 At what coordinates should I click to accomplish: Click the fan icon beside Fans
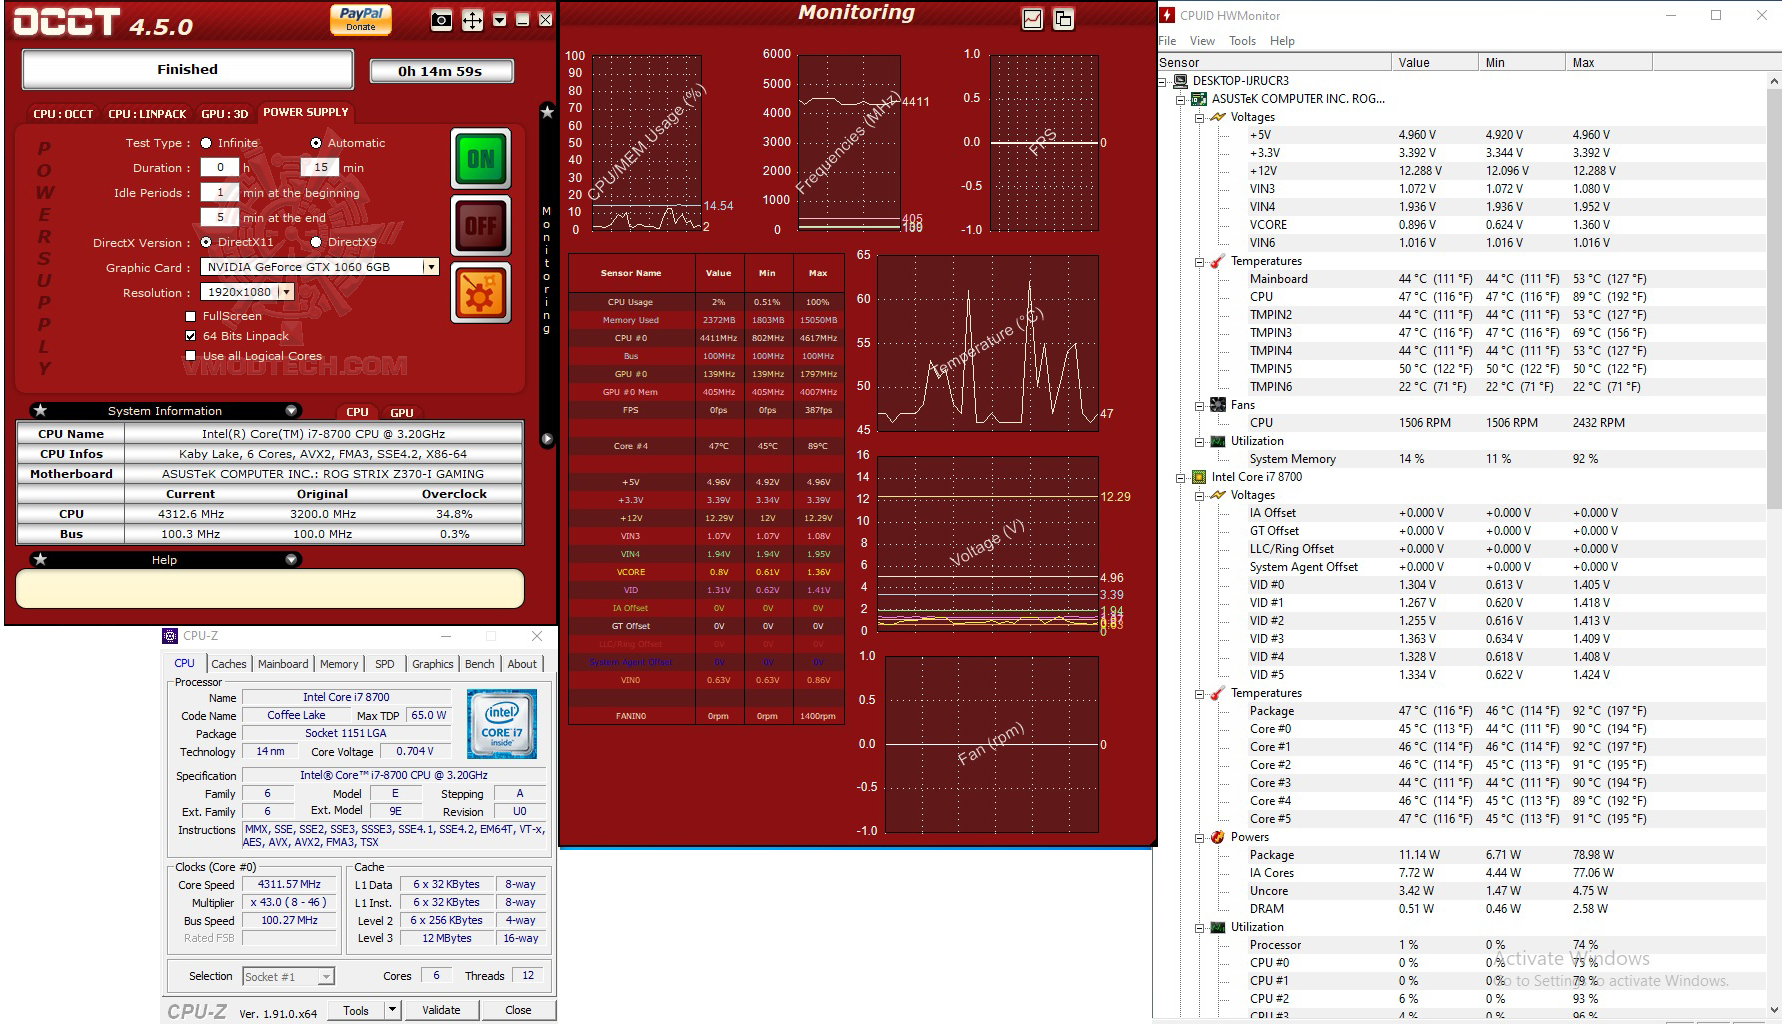click(1218, 405)
